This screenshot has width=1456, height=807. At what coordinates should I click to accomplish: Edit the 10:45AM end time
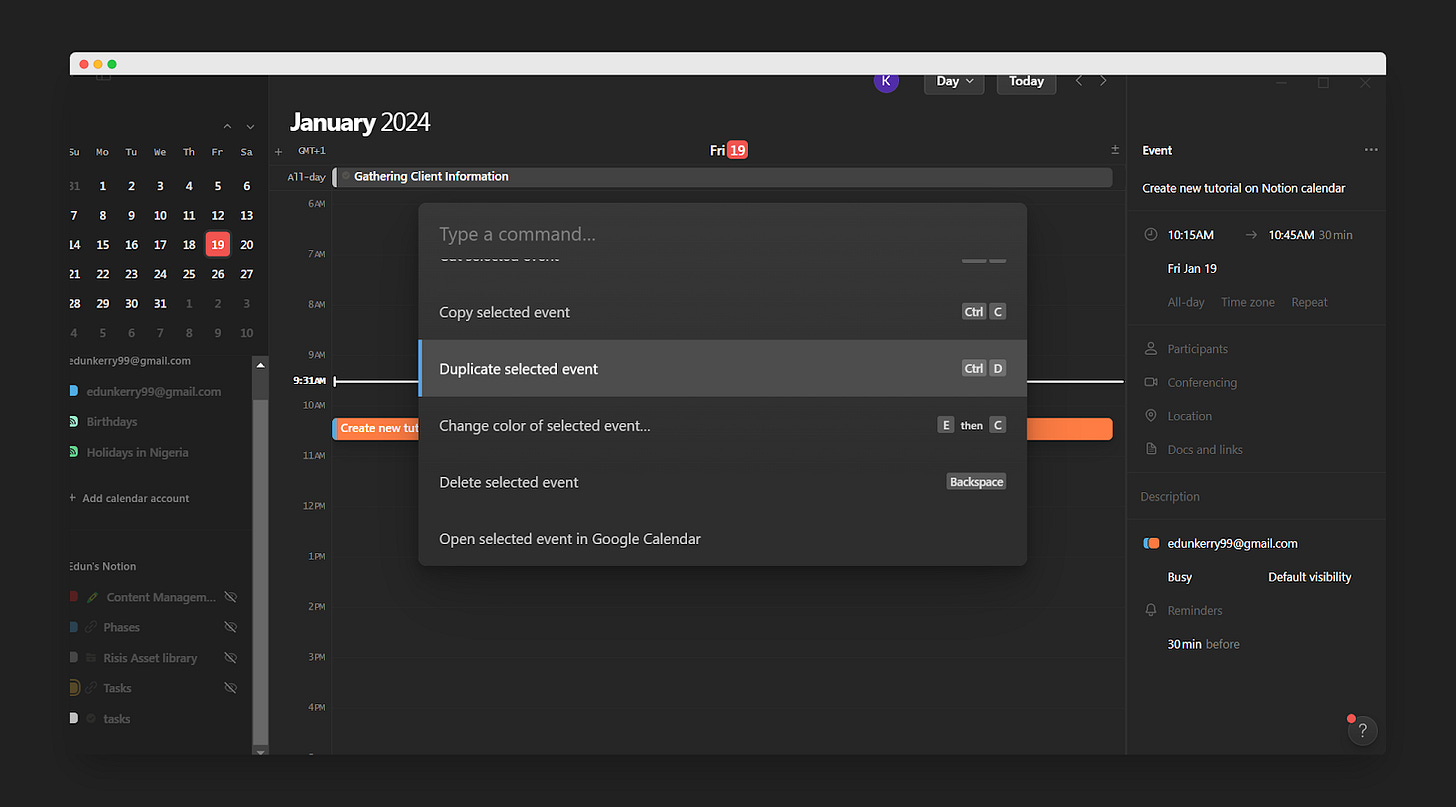pyautogui.click(x=1291, y=235)
